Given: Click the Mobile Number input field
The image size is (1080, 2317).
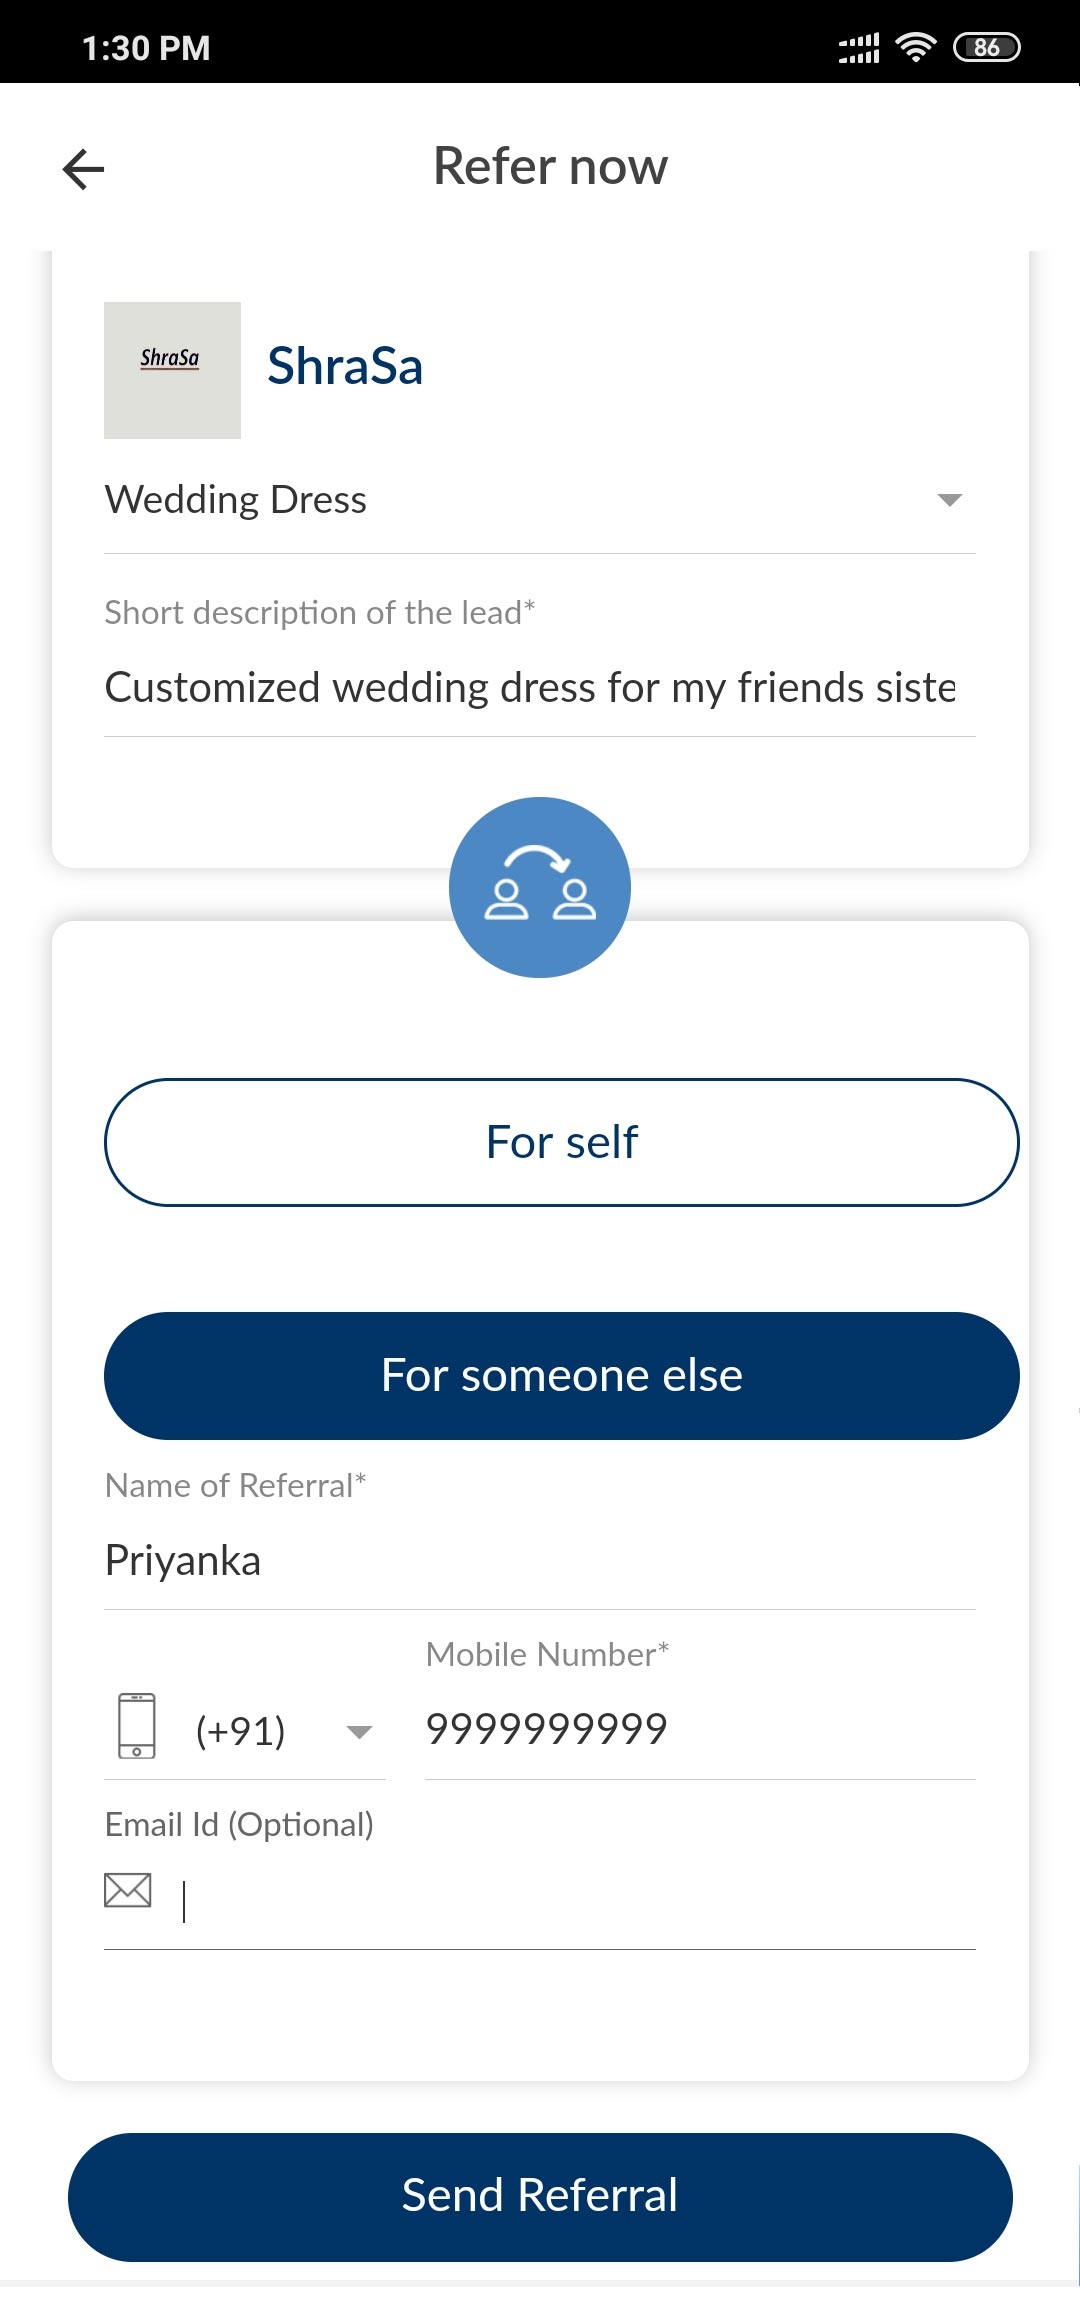Looking at the screenshot, I should 700,1729.
